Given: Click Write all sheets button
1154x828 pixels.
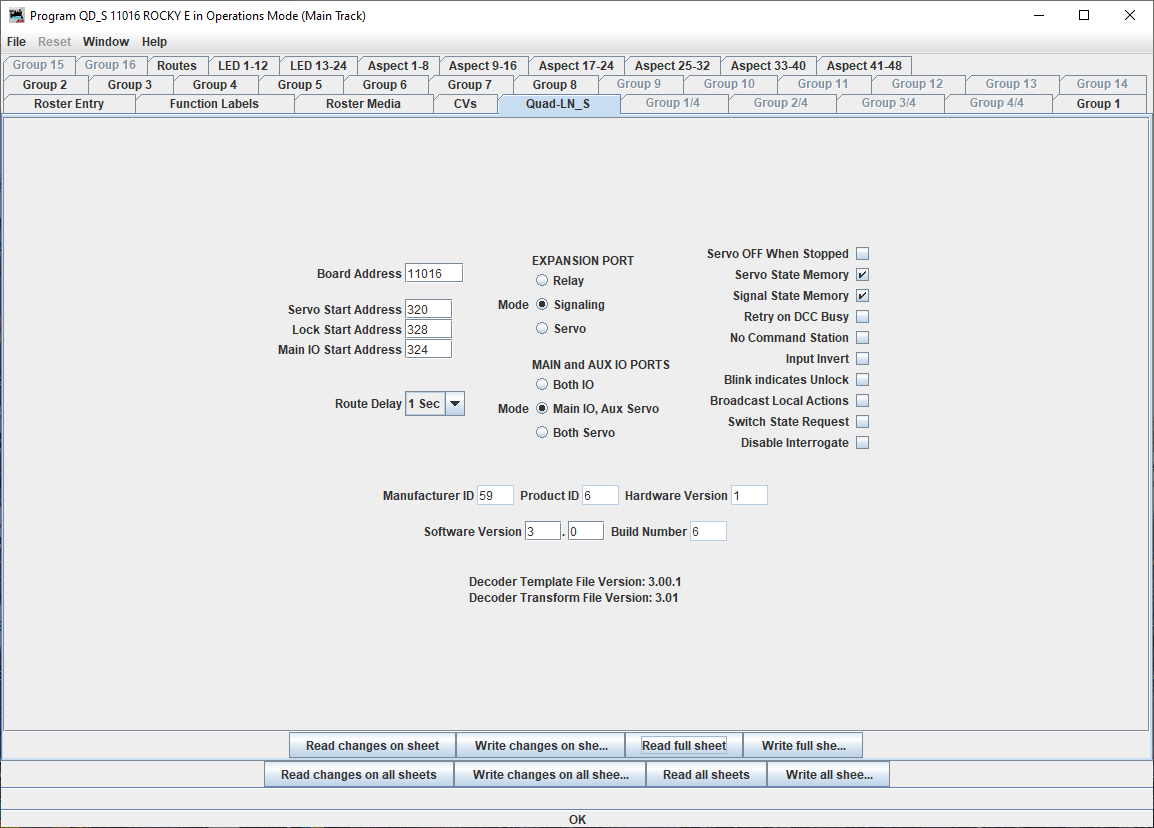Looking at the screenshot, I should coord(828,775).
